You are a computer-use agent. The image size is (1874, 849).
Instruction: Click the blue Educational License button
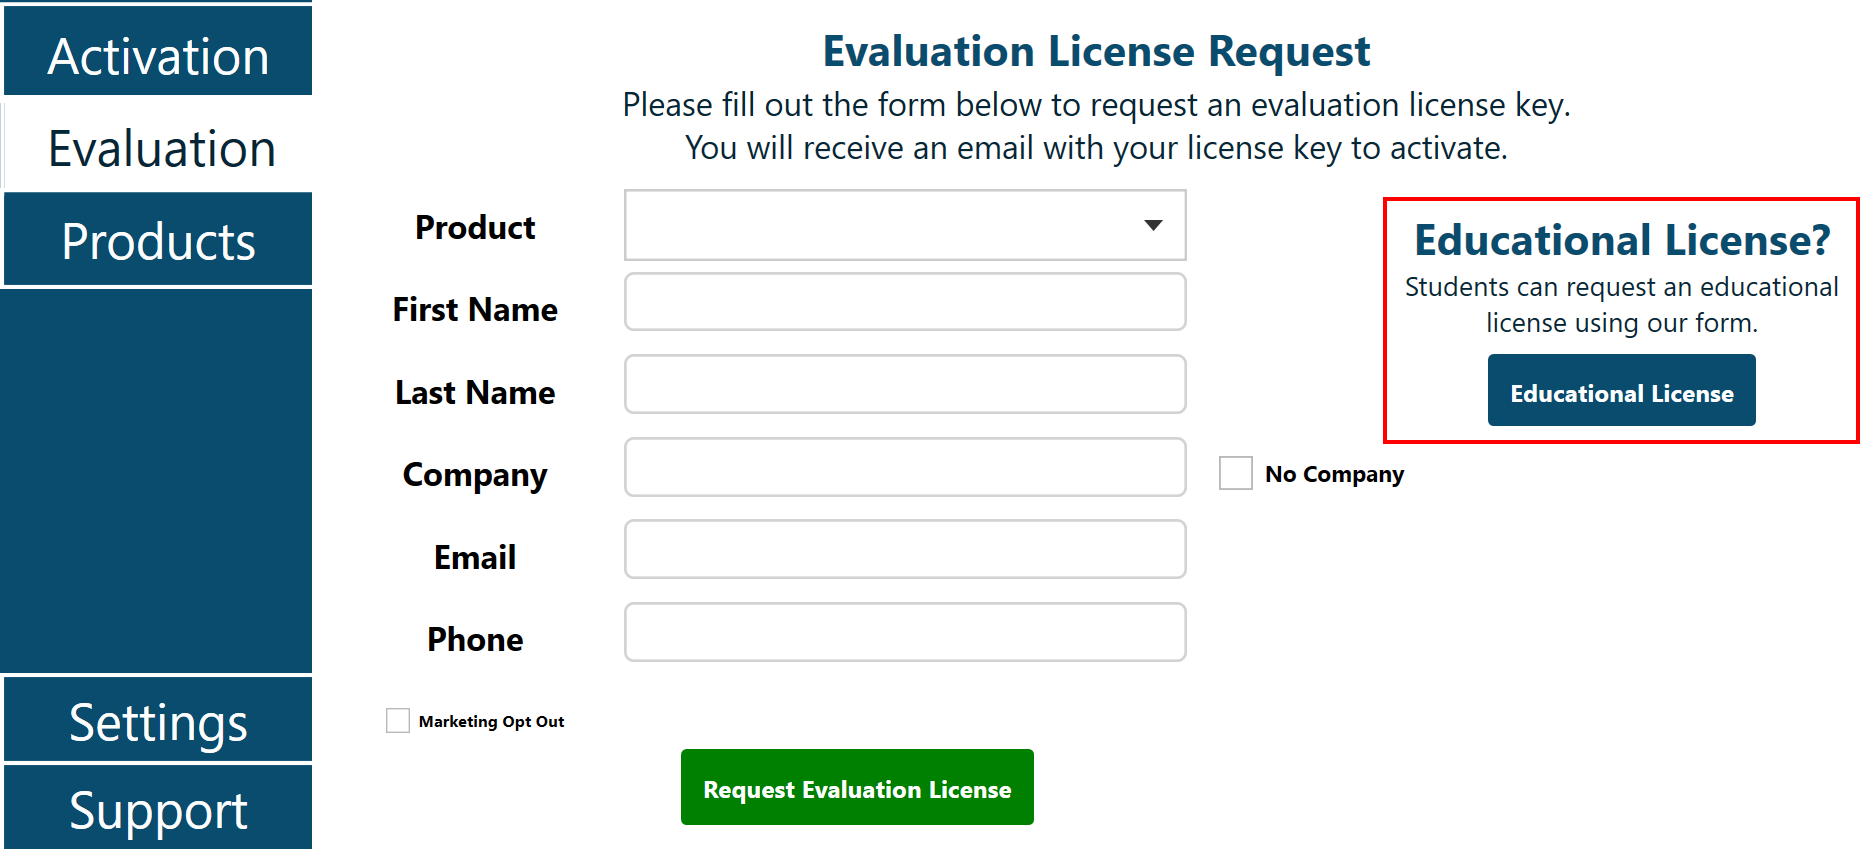[x=1621, y=391]
